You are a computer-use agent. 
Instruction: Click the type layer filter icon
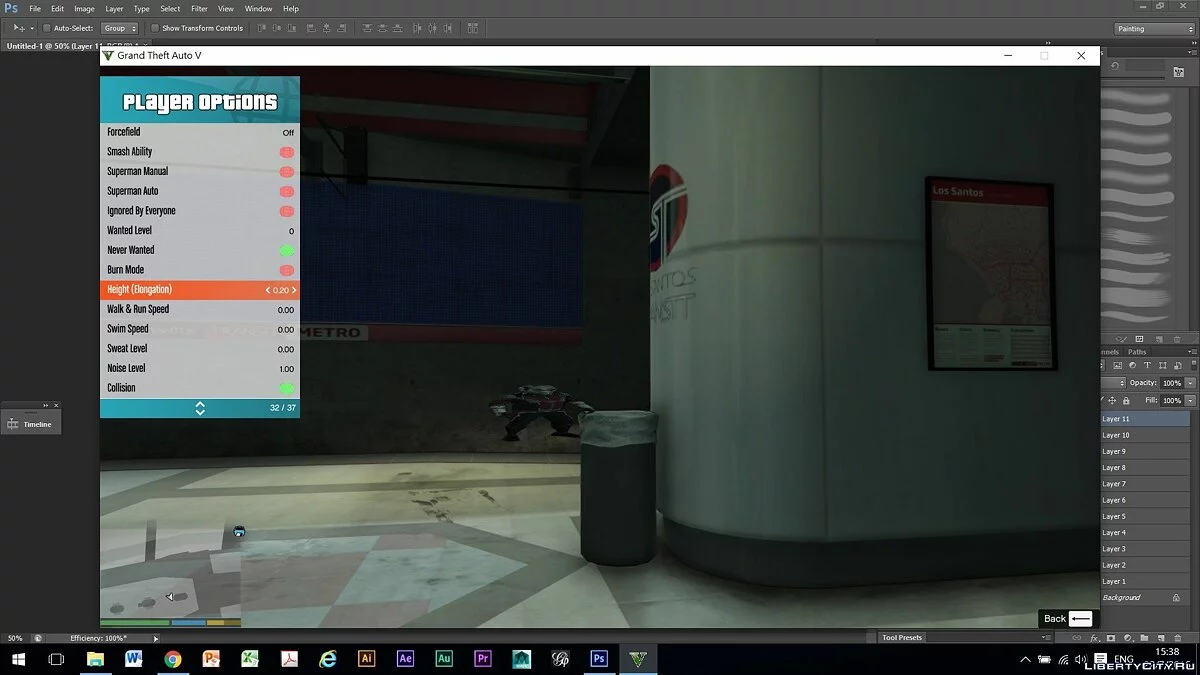pyautogui.click(x=1147, y=366)
